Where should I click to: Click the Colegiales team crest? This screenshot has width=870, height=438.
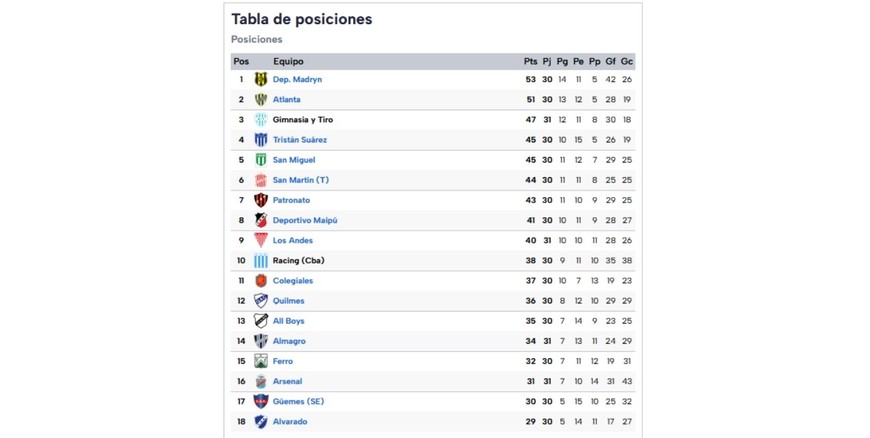[261, 281]
